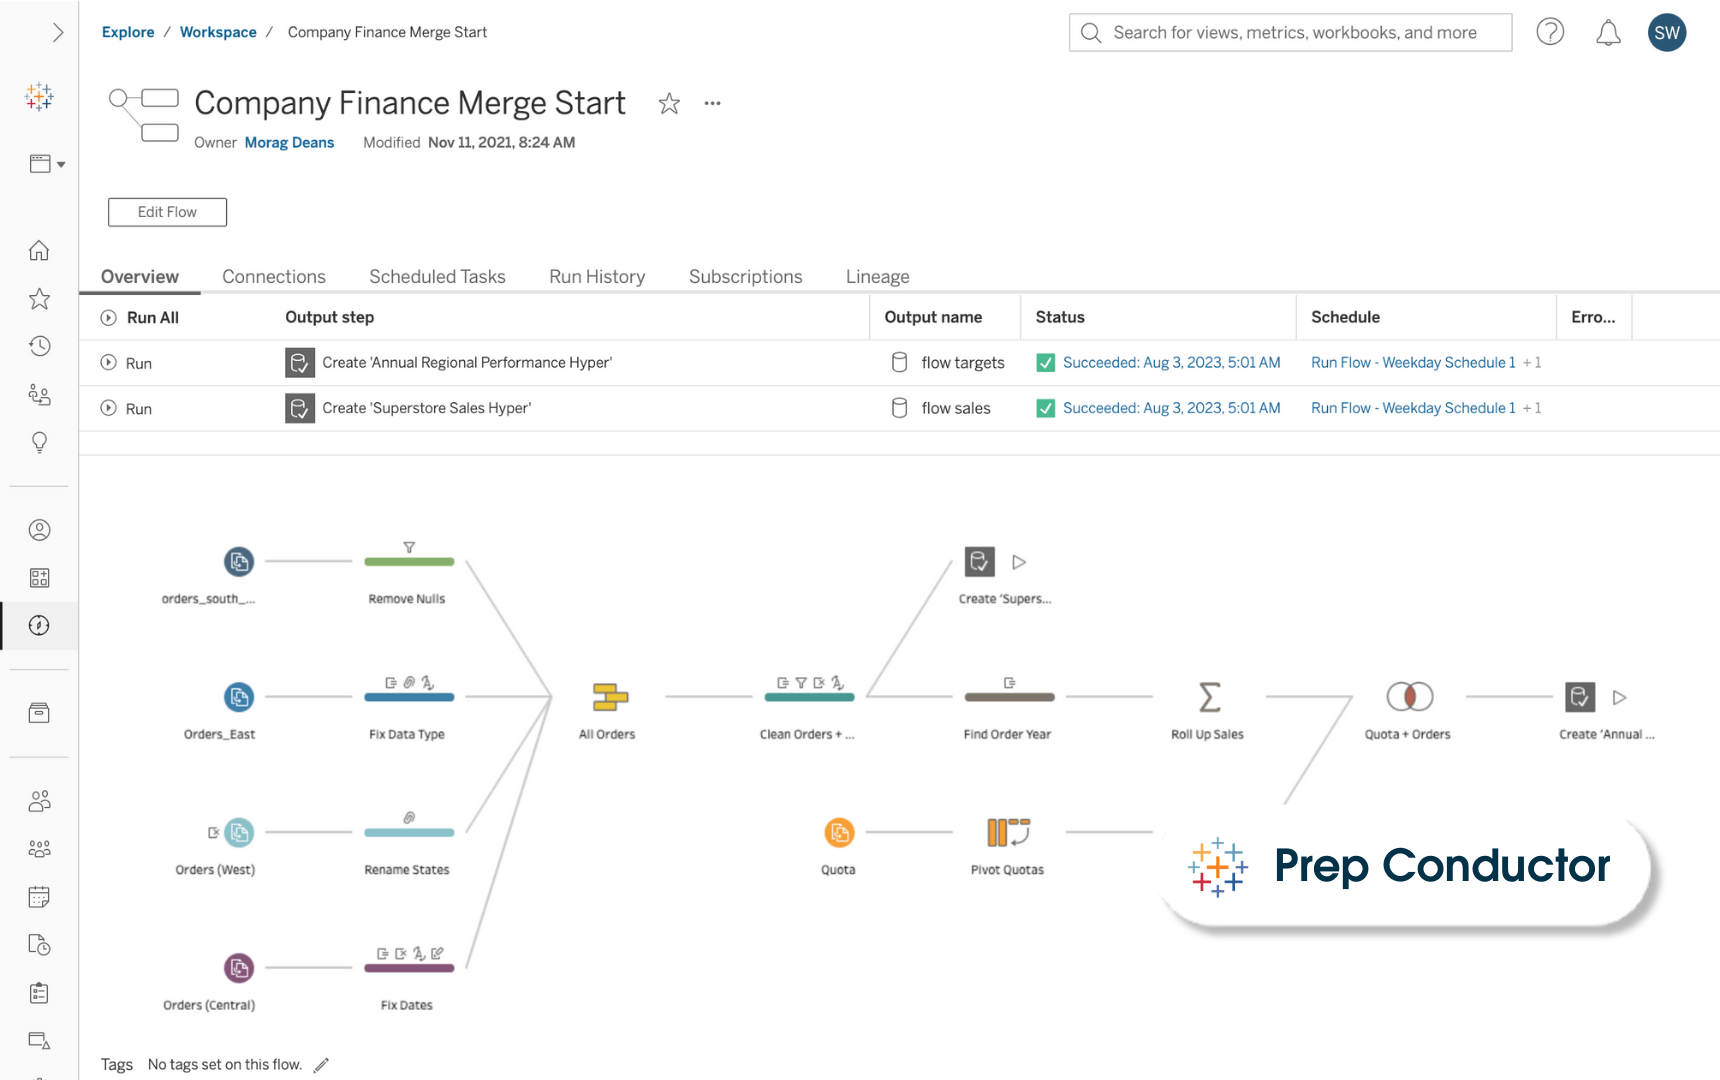View Shared with Me items

(x=39, y=394)
